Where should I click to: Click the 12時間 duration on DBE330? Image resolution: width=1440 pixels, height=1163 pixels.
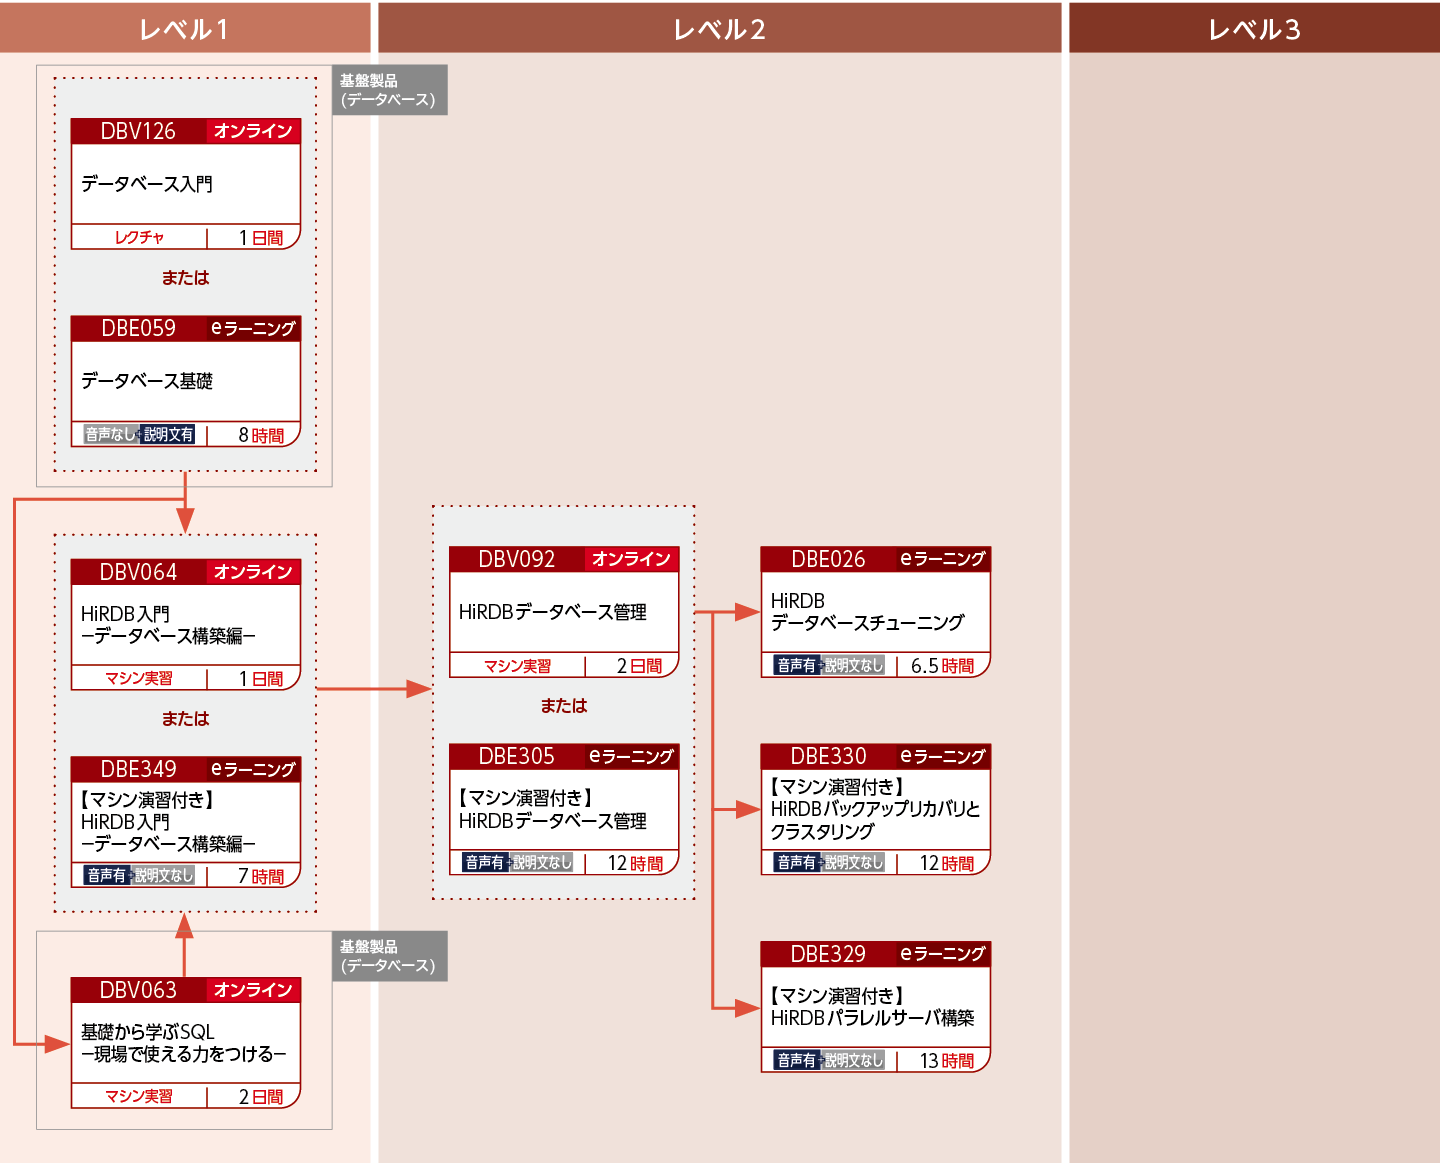pyautogui.click(x=946, y=863)
